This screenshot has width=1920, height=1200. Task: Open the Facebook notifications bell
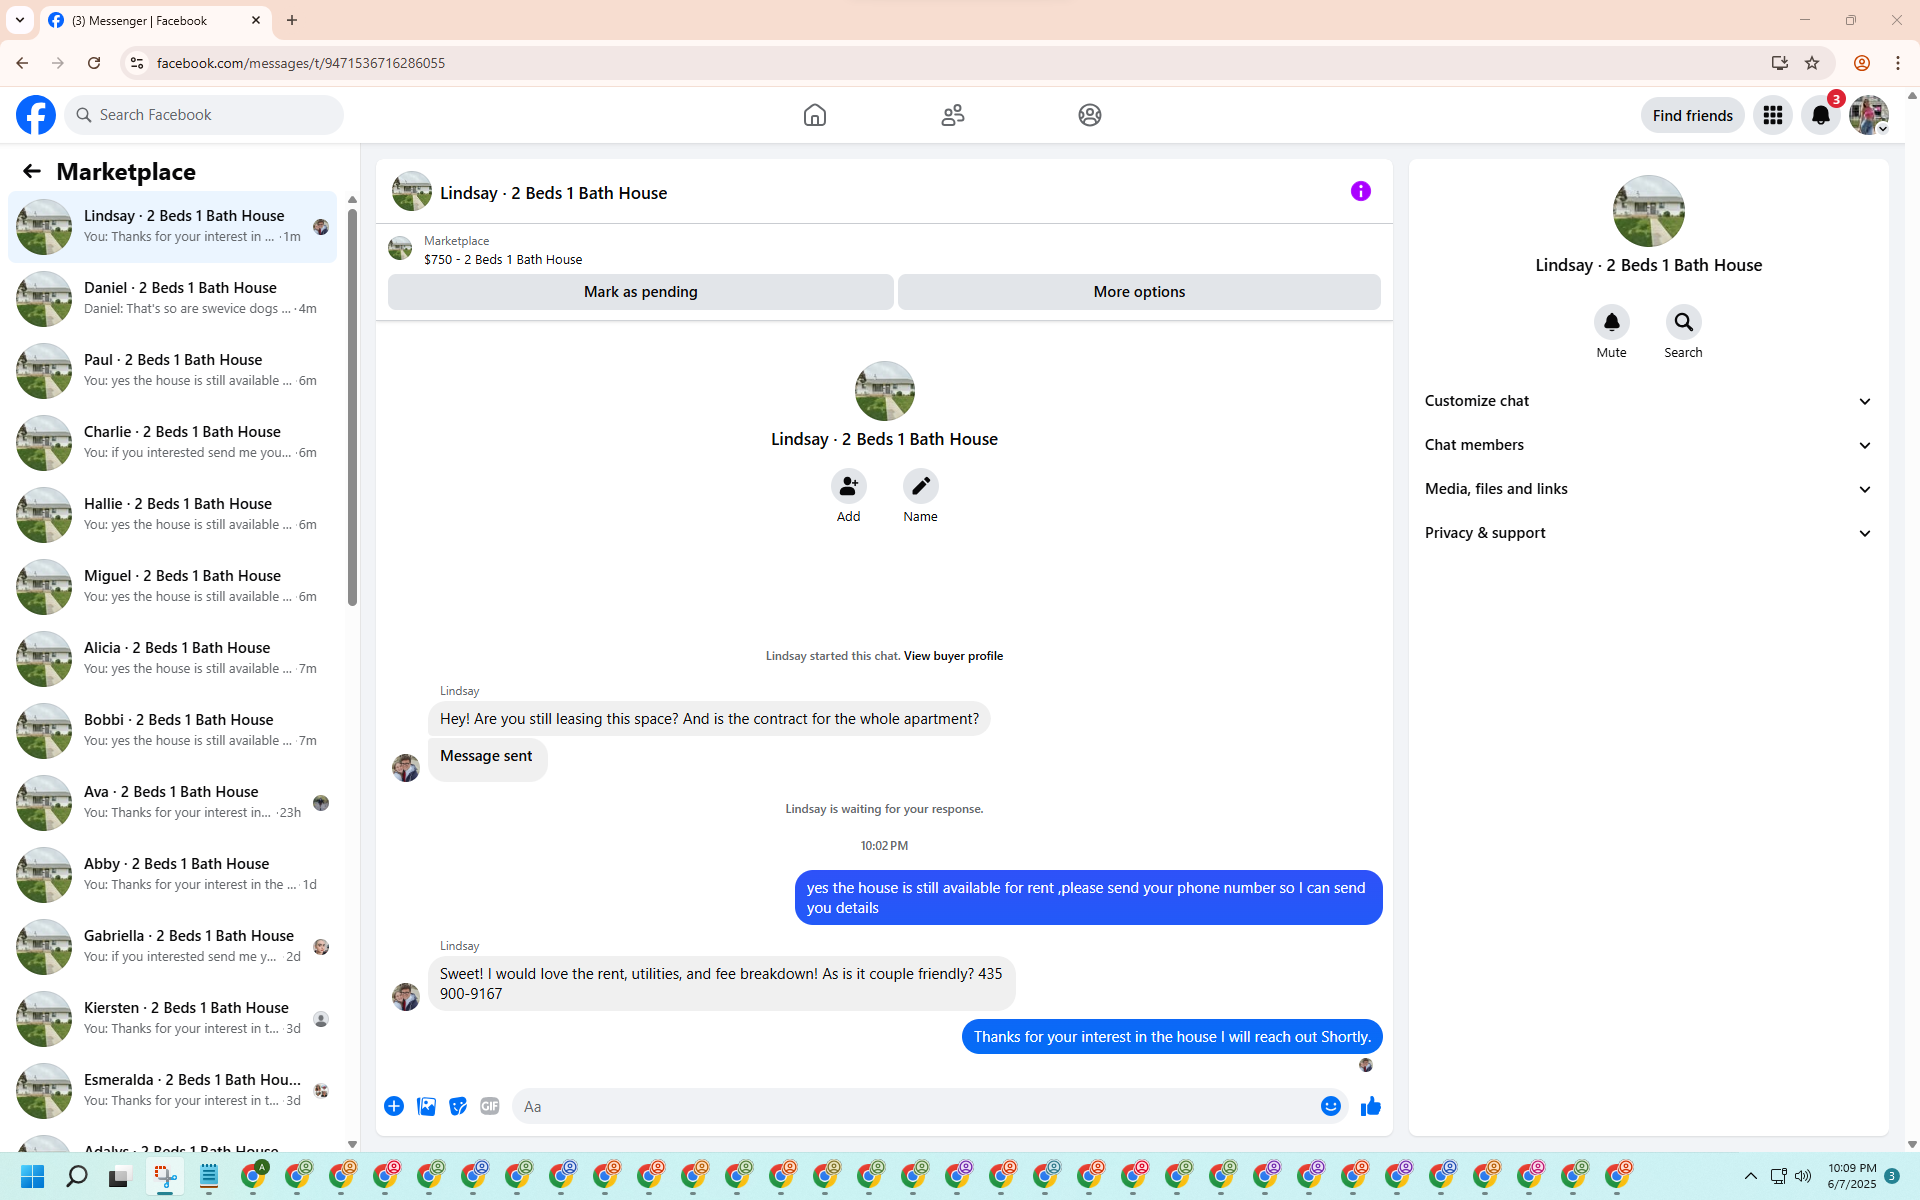click(1820, 115)
